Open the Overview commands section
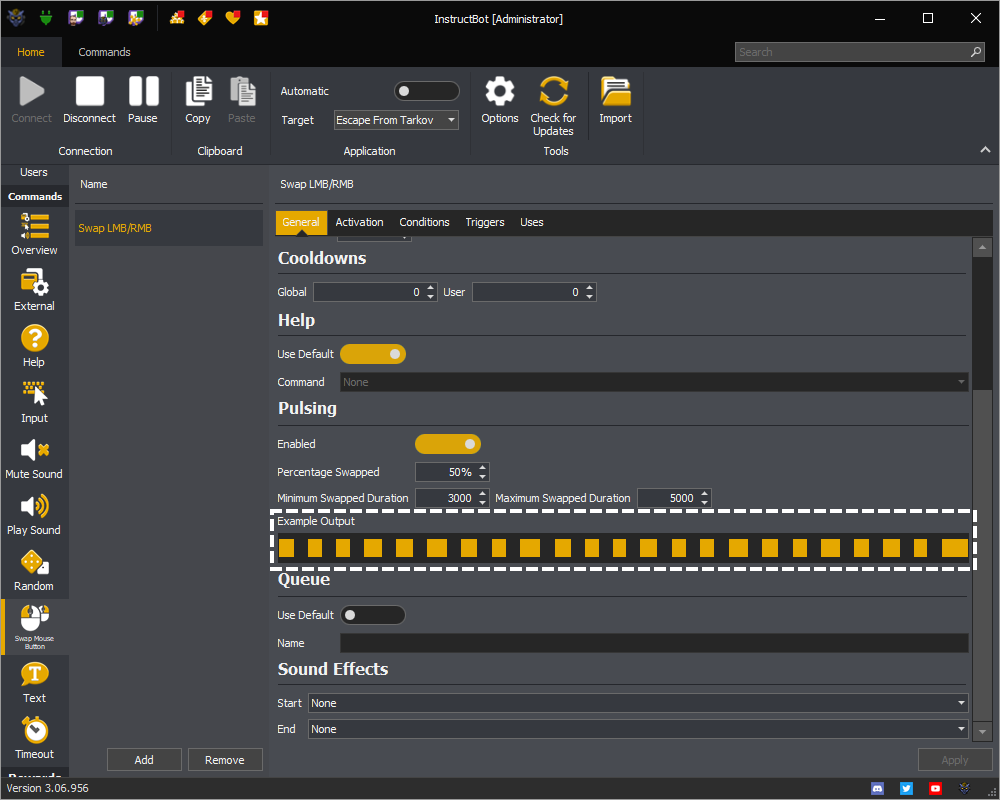Screen dimensions: 1000x800 [x=34, y=234]
